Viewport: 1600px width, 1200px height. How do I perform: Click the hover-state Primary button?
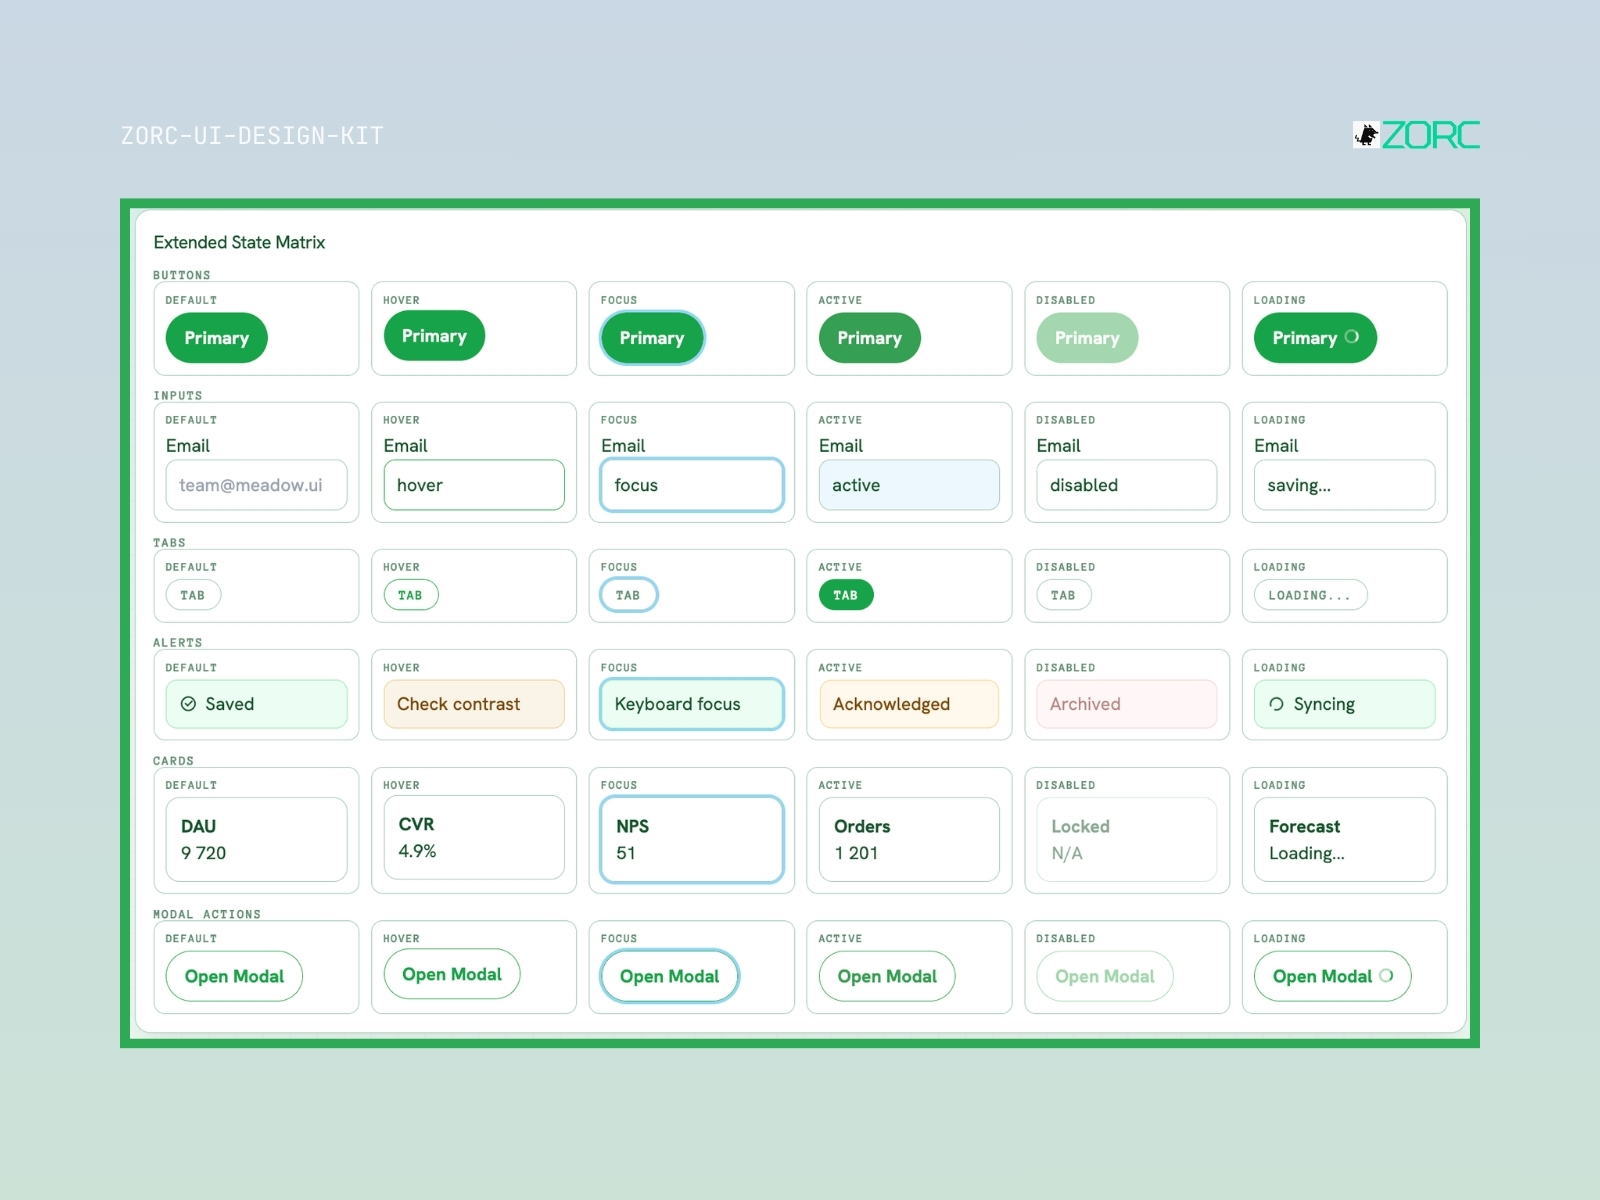coord(434,336)
